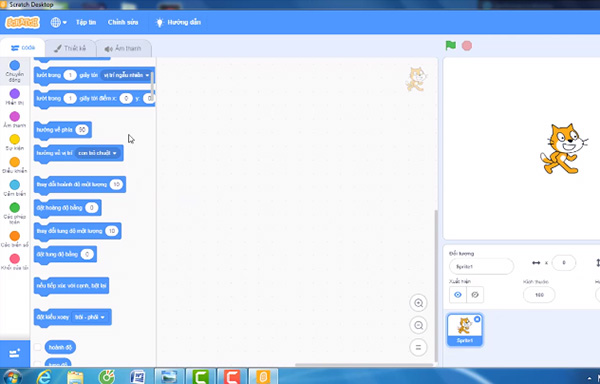Select Âm thanh magenta category circle
The width and height of the screenshot is (600, 384).
(15, 116)
